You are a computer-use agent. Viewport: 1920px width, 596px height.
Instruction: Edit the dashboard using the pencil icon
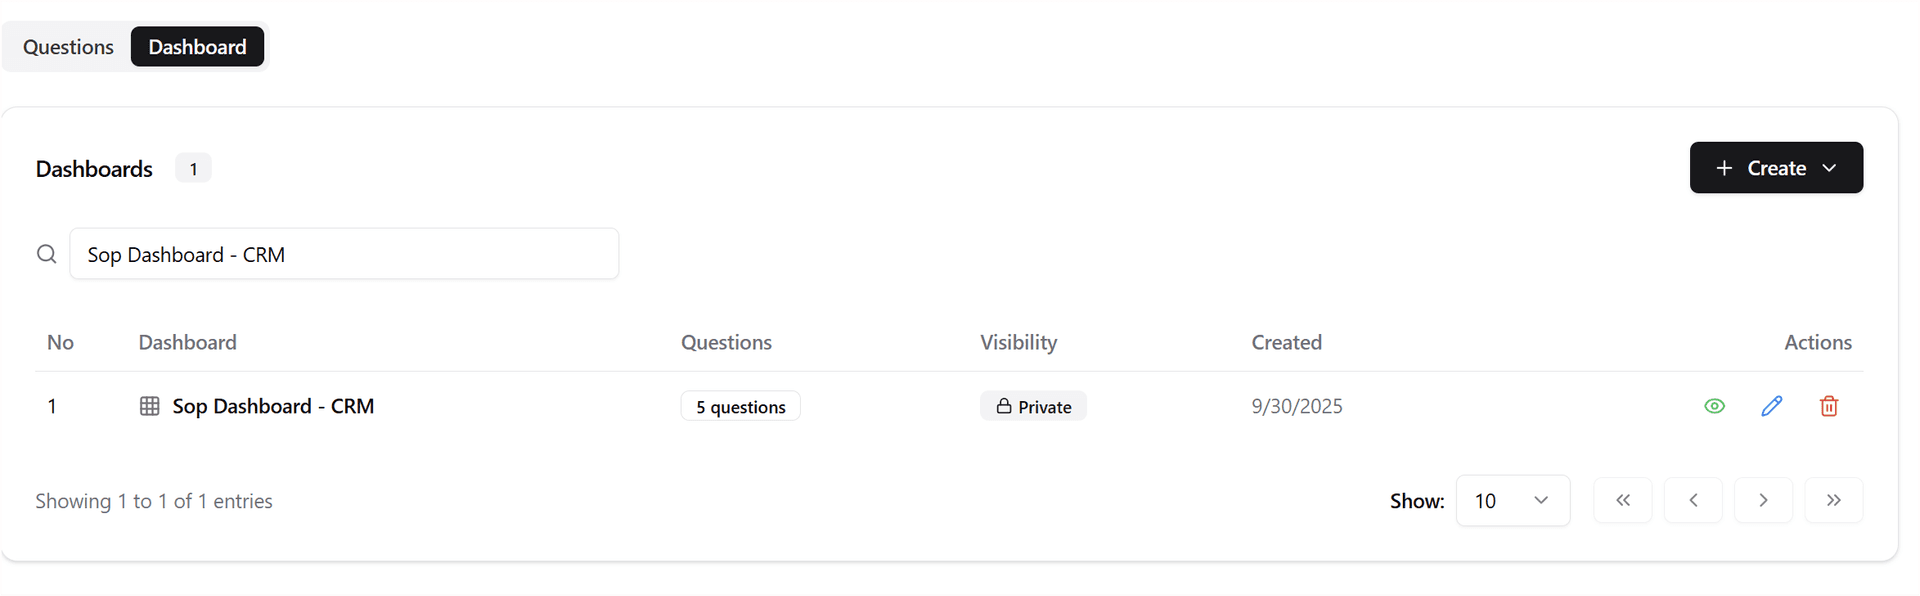1772,406
